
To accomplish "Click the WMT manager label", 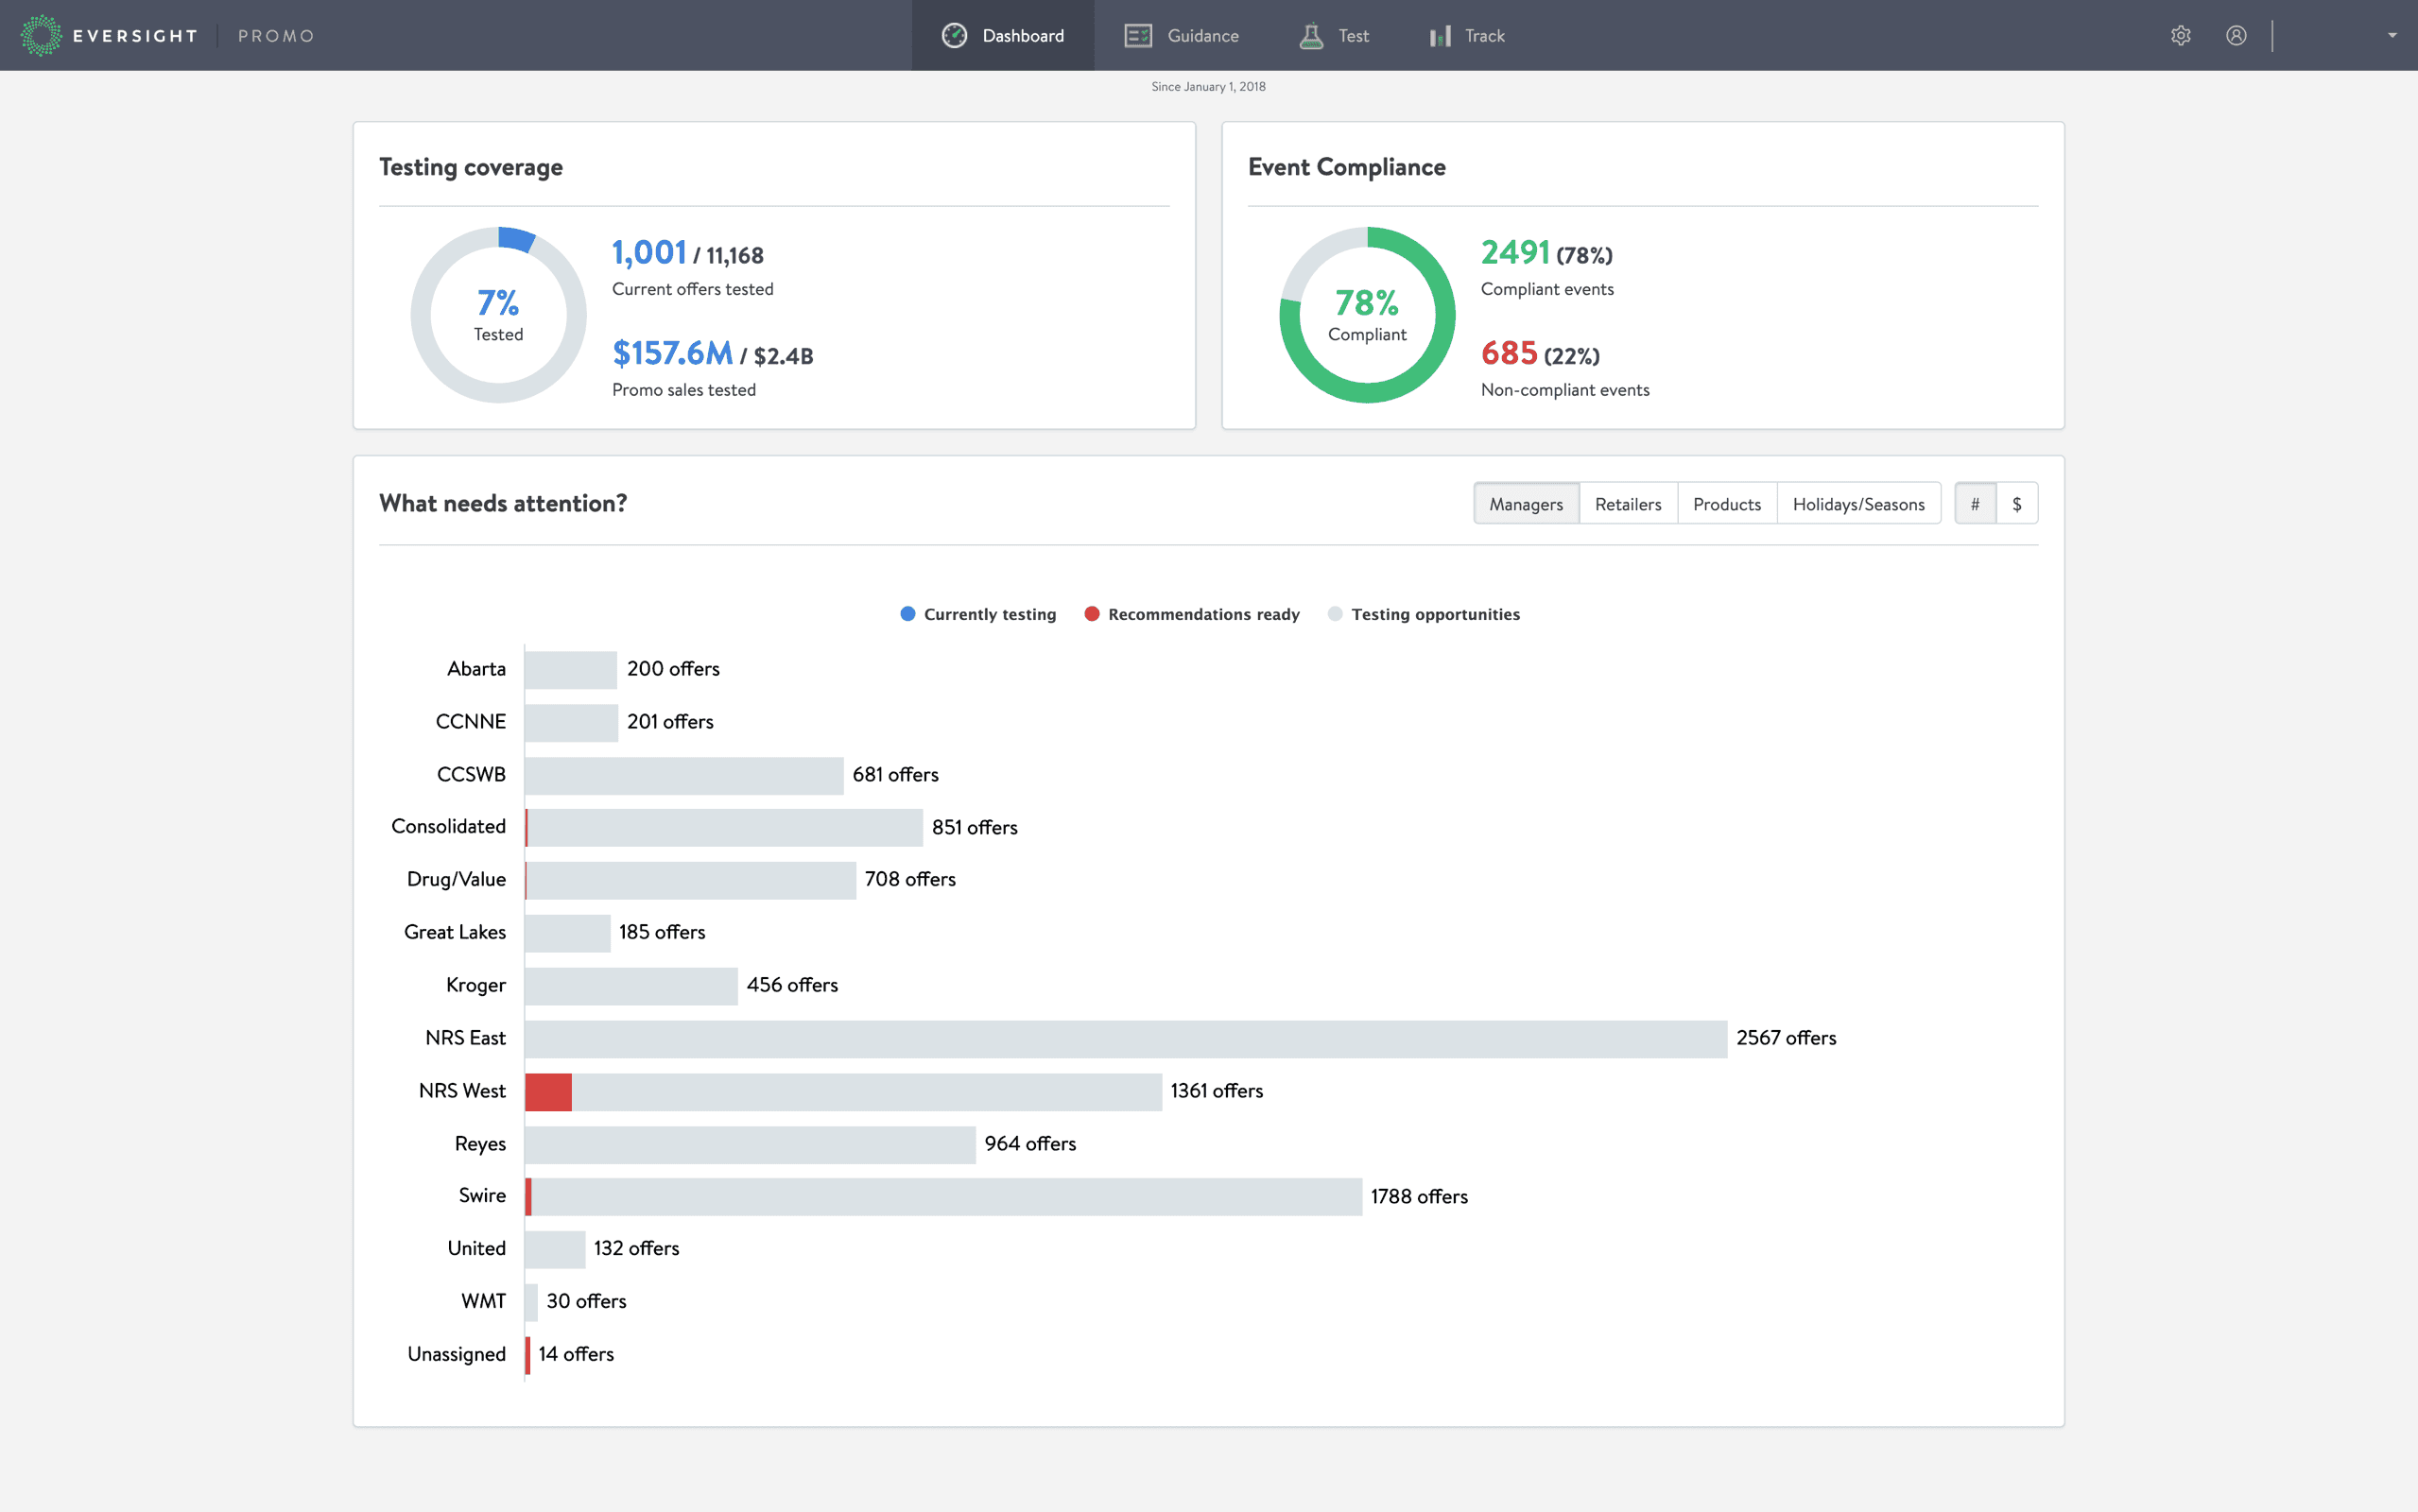I will (x=483, y=1302).
